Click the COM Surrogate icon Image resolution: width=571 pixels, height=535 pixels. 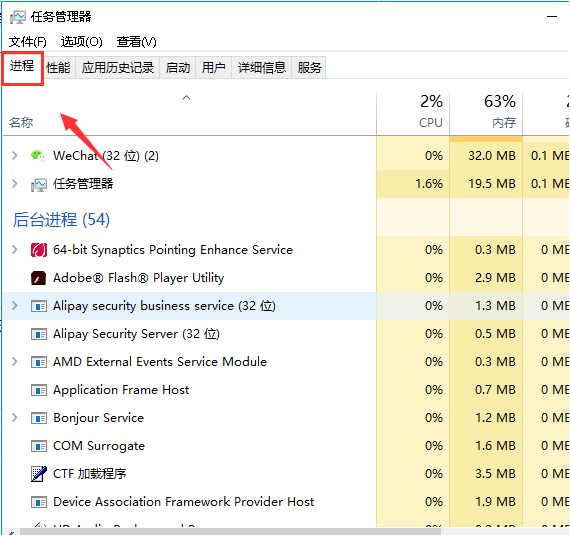[x=38, y=446]
